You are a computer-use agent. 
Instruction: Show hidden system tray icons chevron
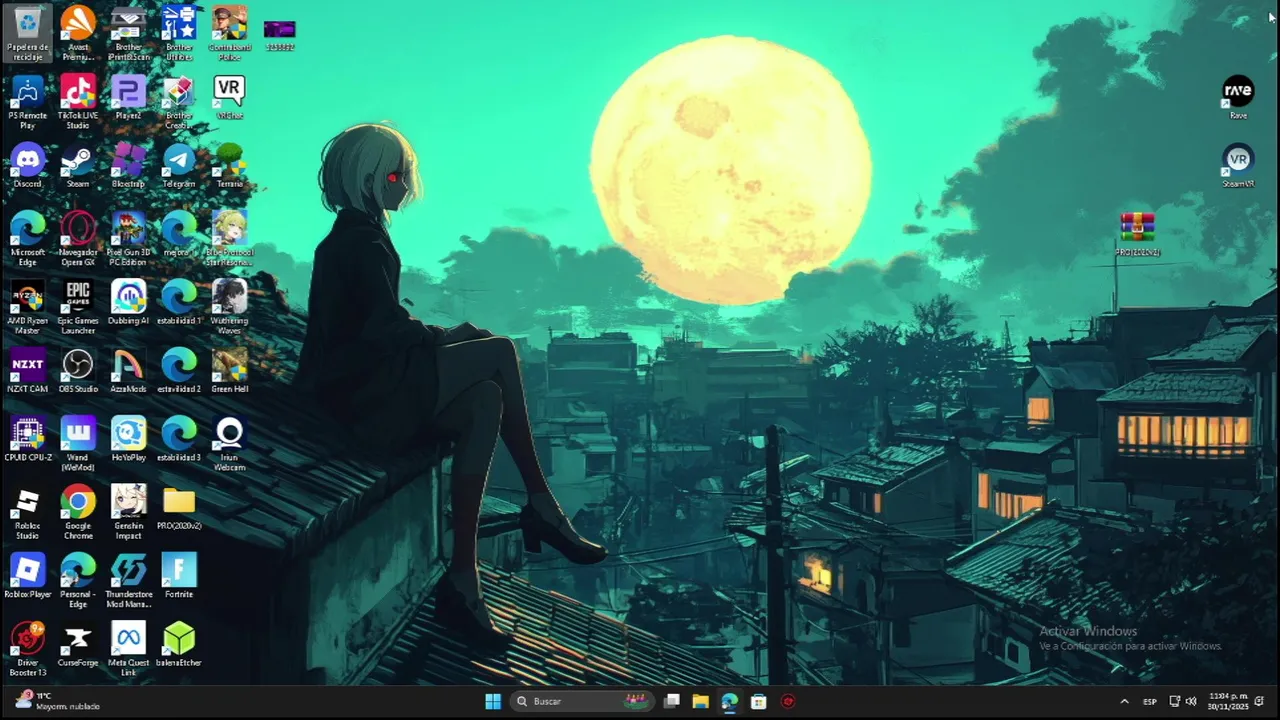point(1124,701)
